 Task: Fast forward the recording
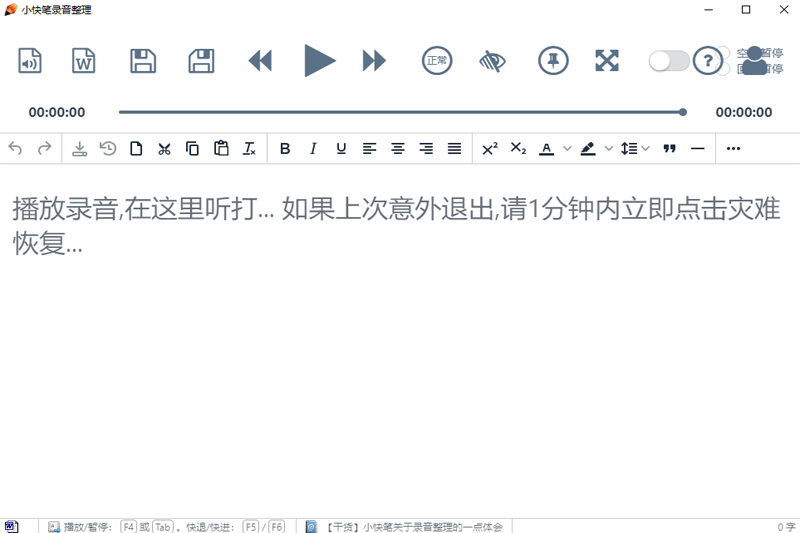pyautogui.click(x=374, y=61)
